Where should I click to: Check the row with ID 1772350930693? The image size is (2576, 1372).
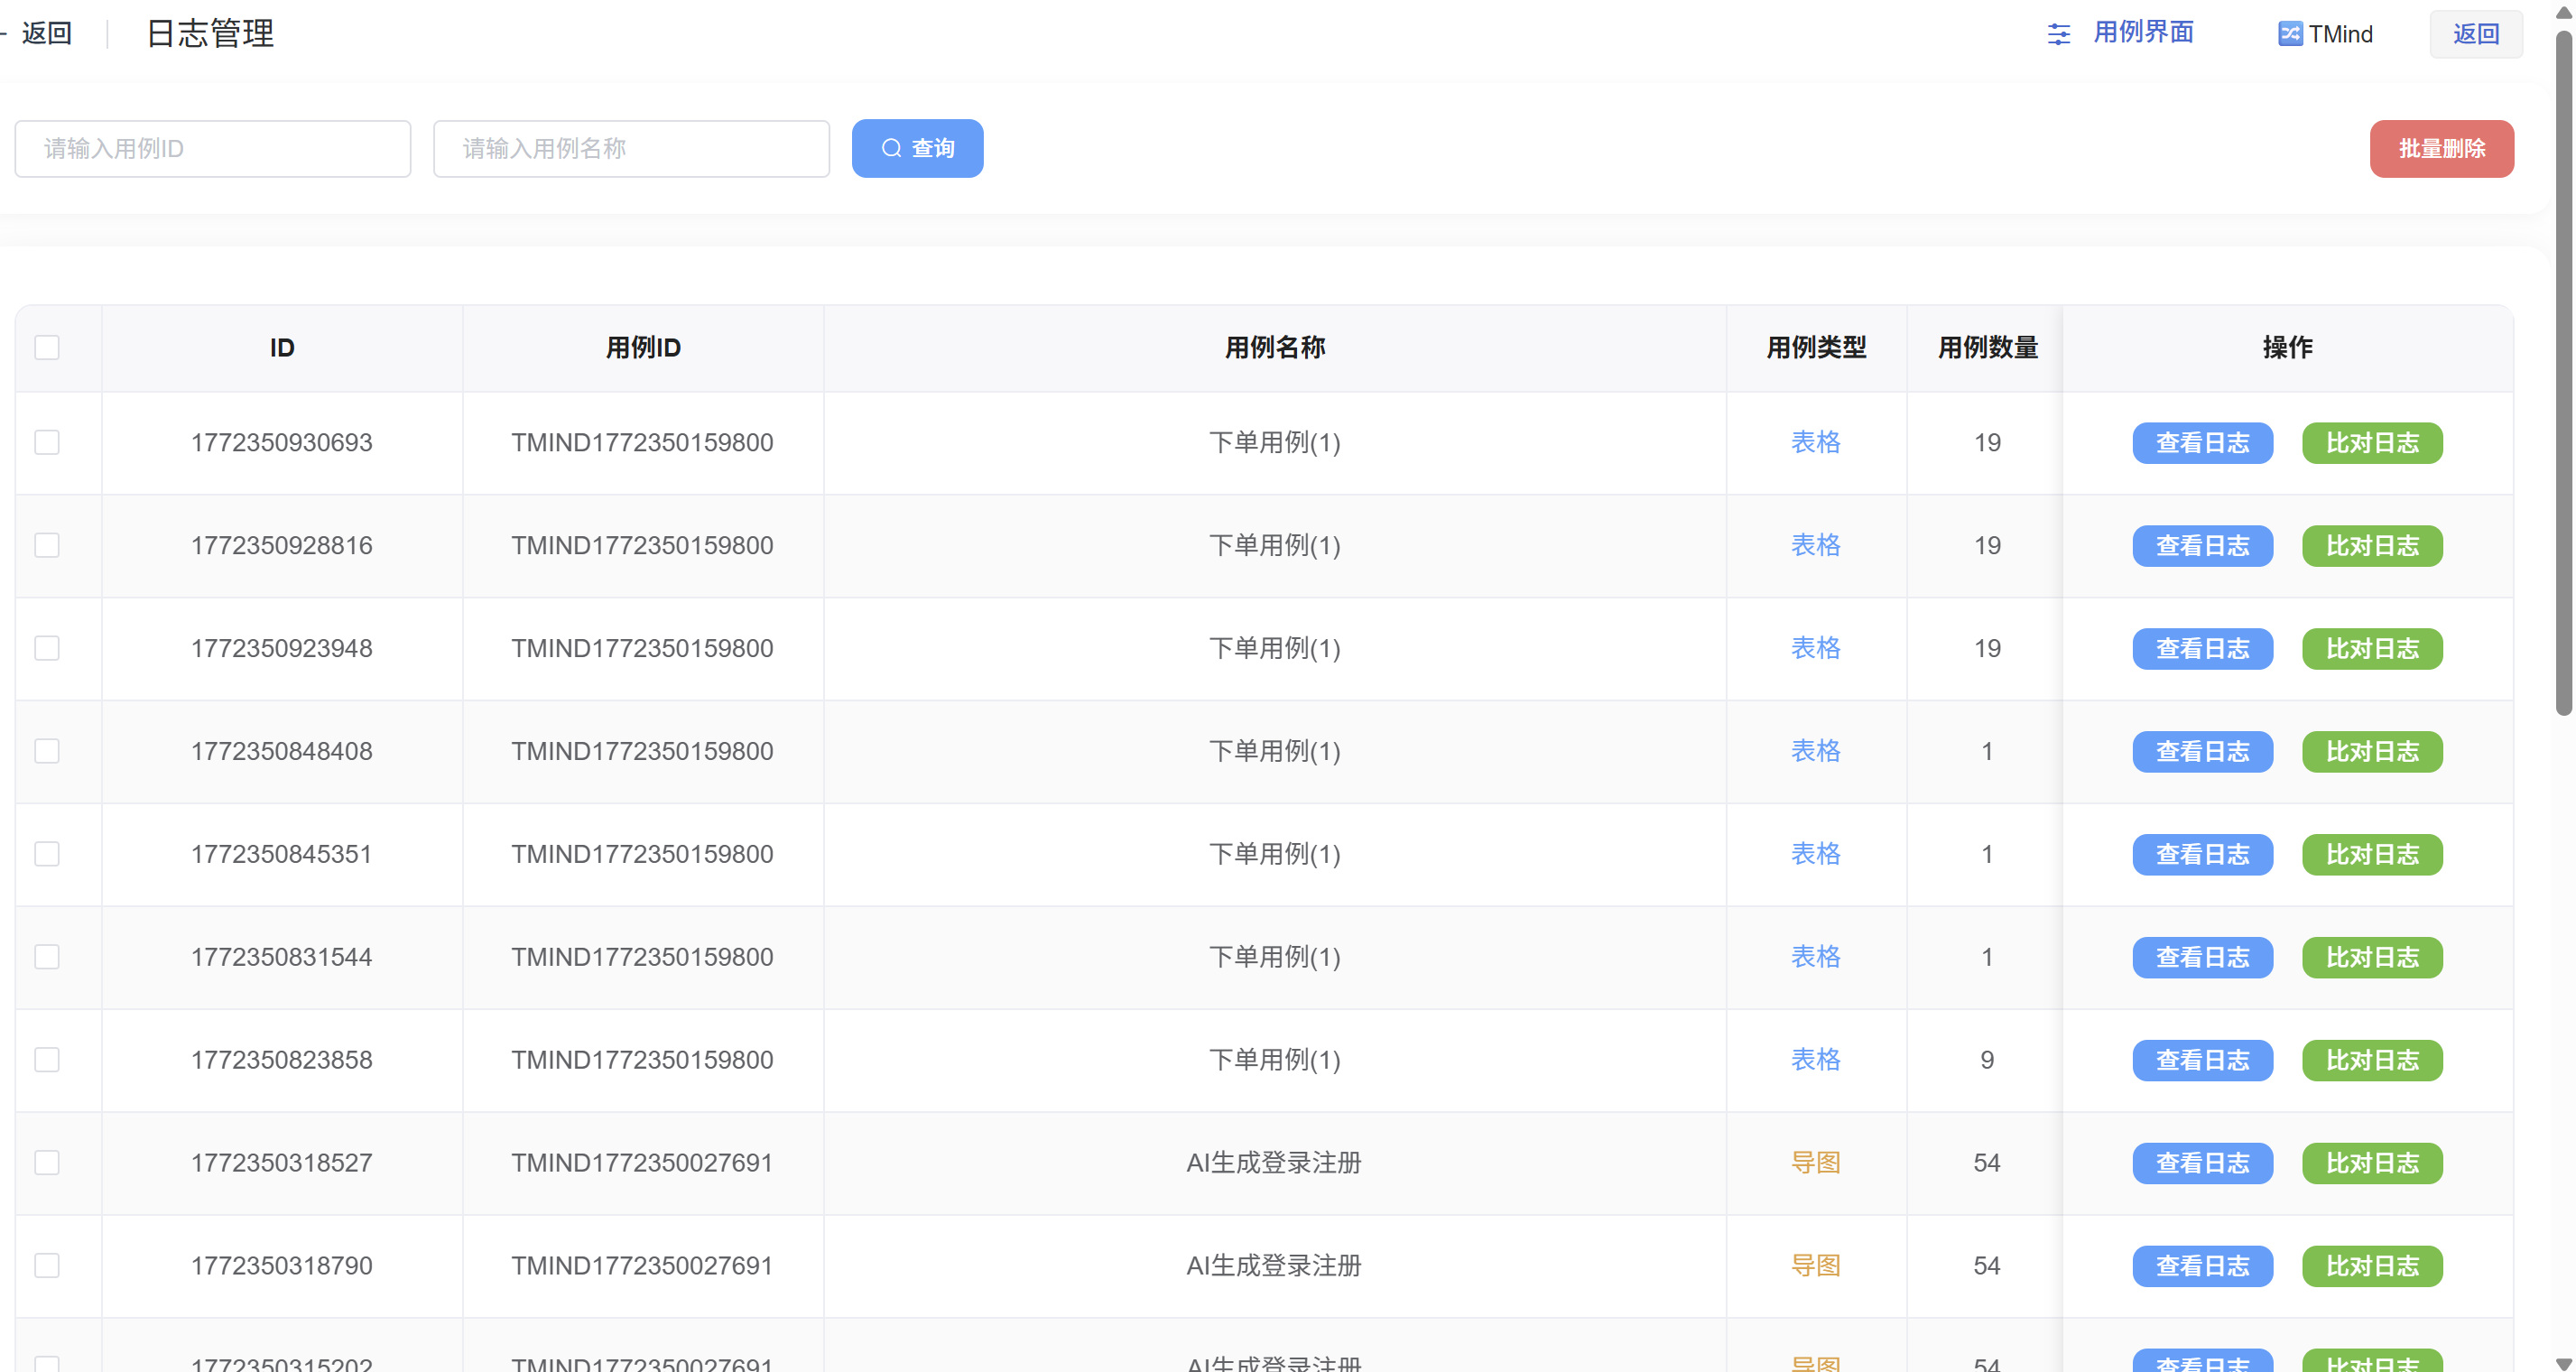(x=47, y=442)
